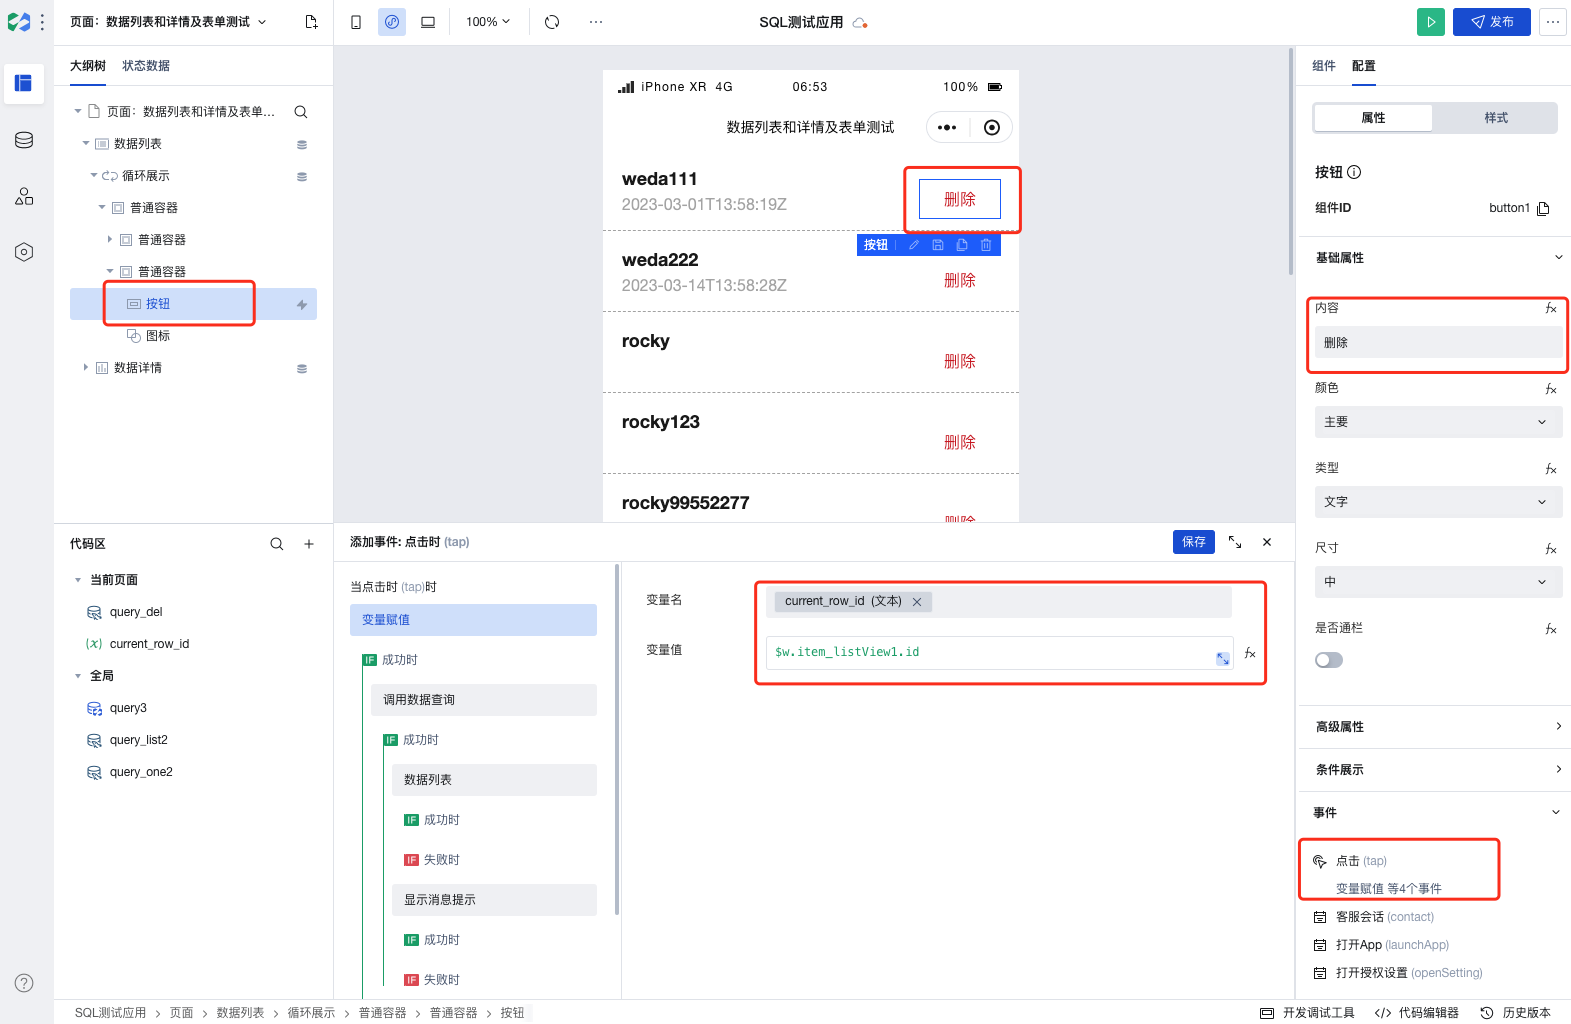
Task: Refresh the canvas preview
Action: 552,22
